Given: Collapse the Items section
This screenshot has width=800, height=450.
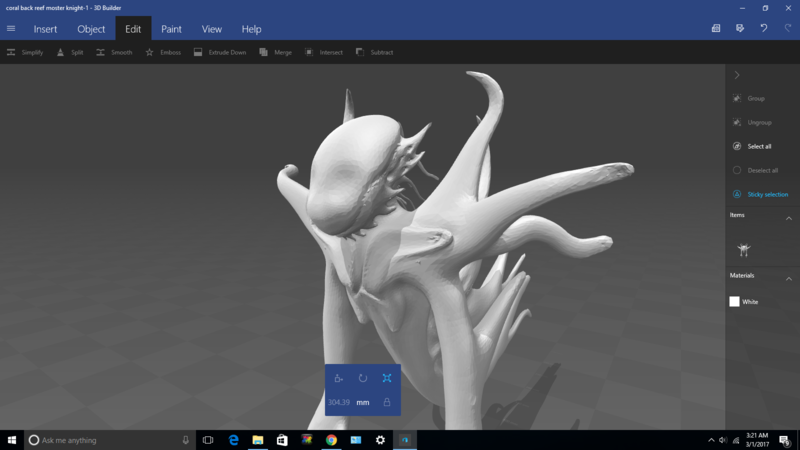Looking at the screenshot, I should [x=788, y=217].
